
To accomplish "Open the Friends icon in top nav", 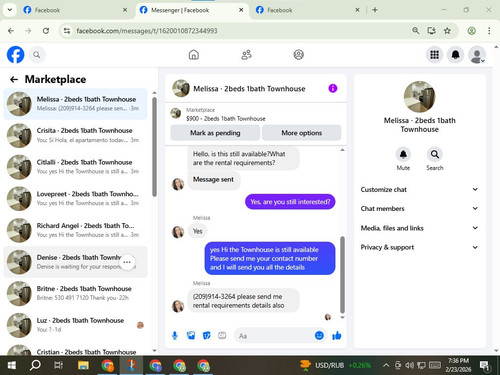I will pos(246,55).
